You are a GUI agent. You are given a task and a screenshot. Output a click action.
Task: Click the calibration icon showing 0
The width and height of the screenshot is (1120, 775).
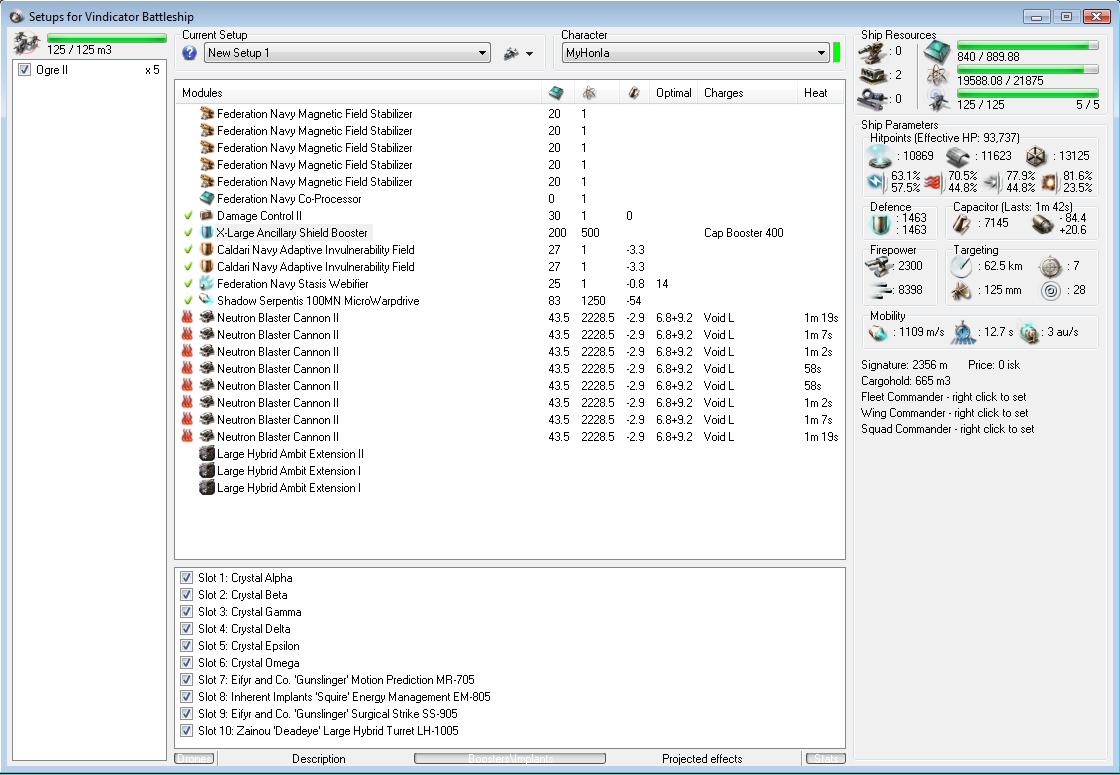(x=874, y=99)
